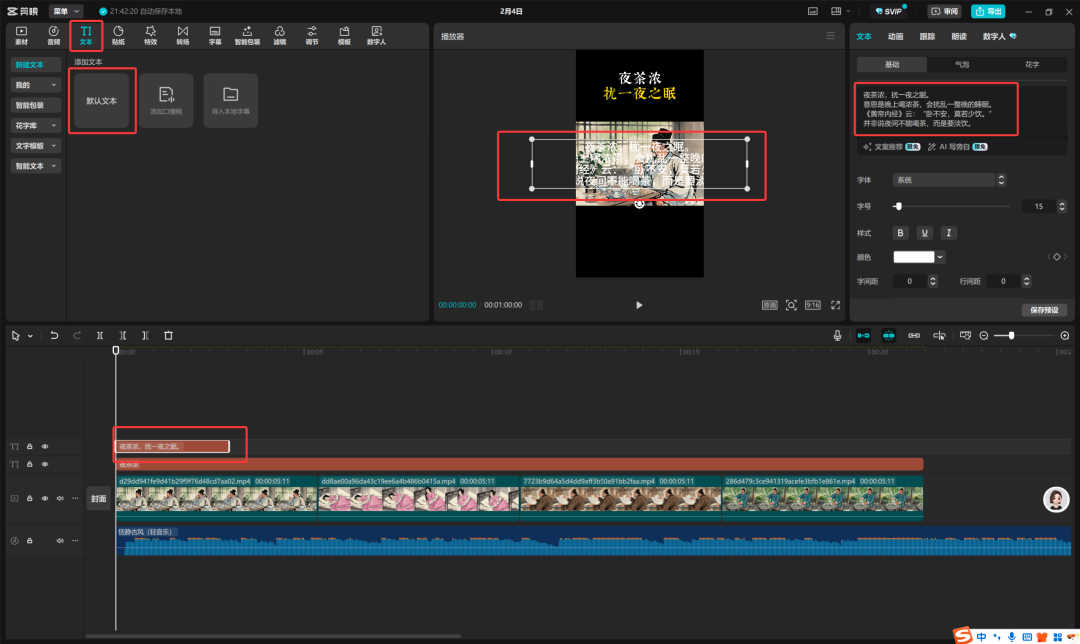This screenshot has height=644, width=1080.
Task: Click the fullscreen icon in the player
Action: [x=835, y=305]
